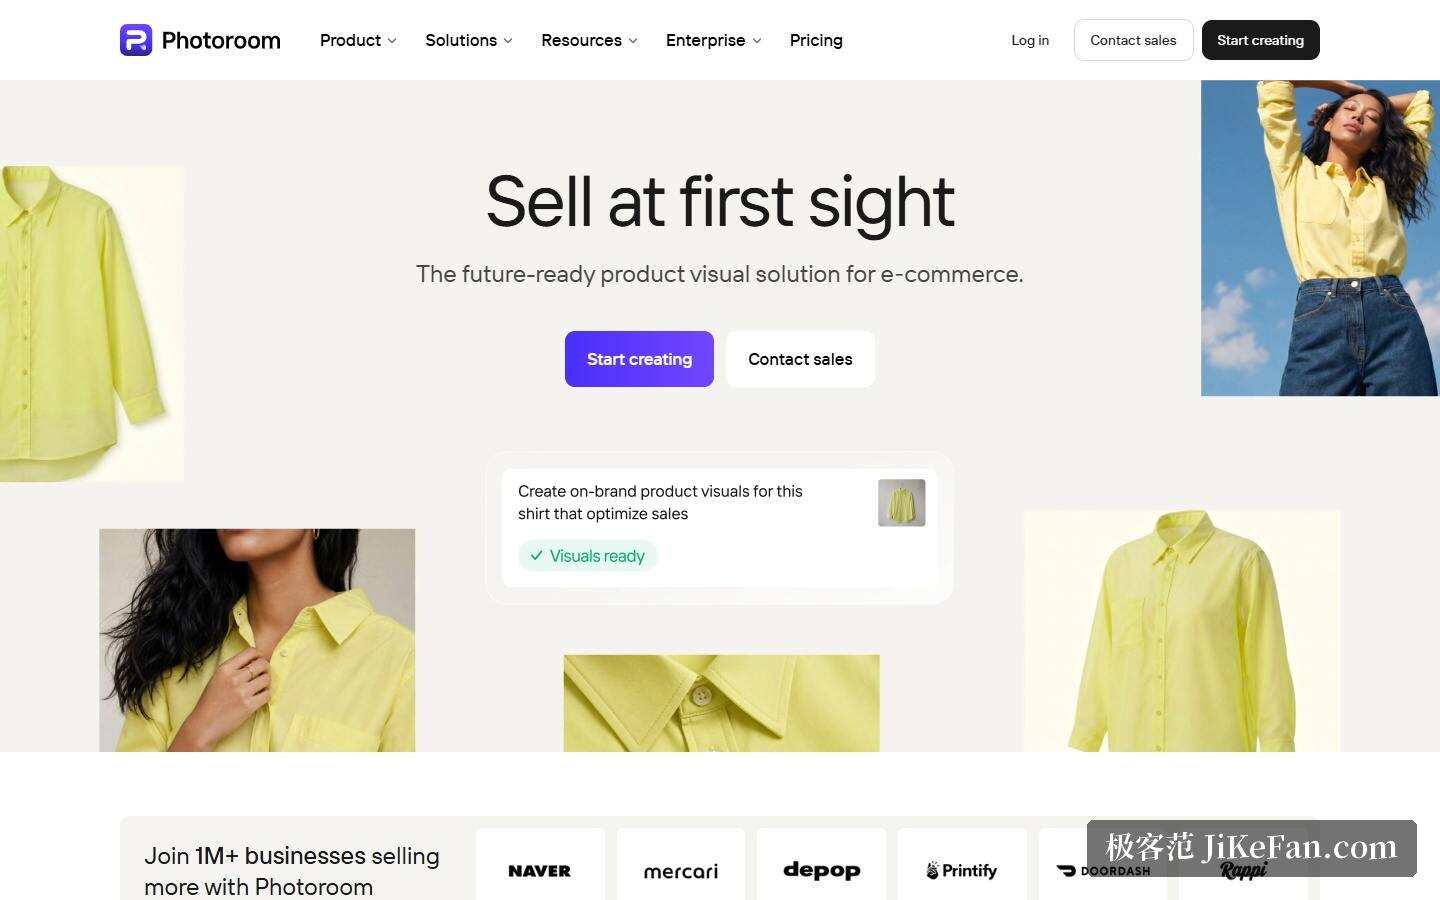Click the woman in yellow shirt sky photo

click(1320, 238)
